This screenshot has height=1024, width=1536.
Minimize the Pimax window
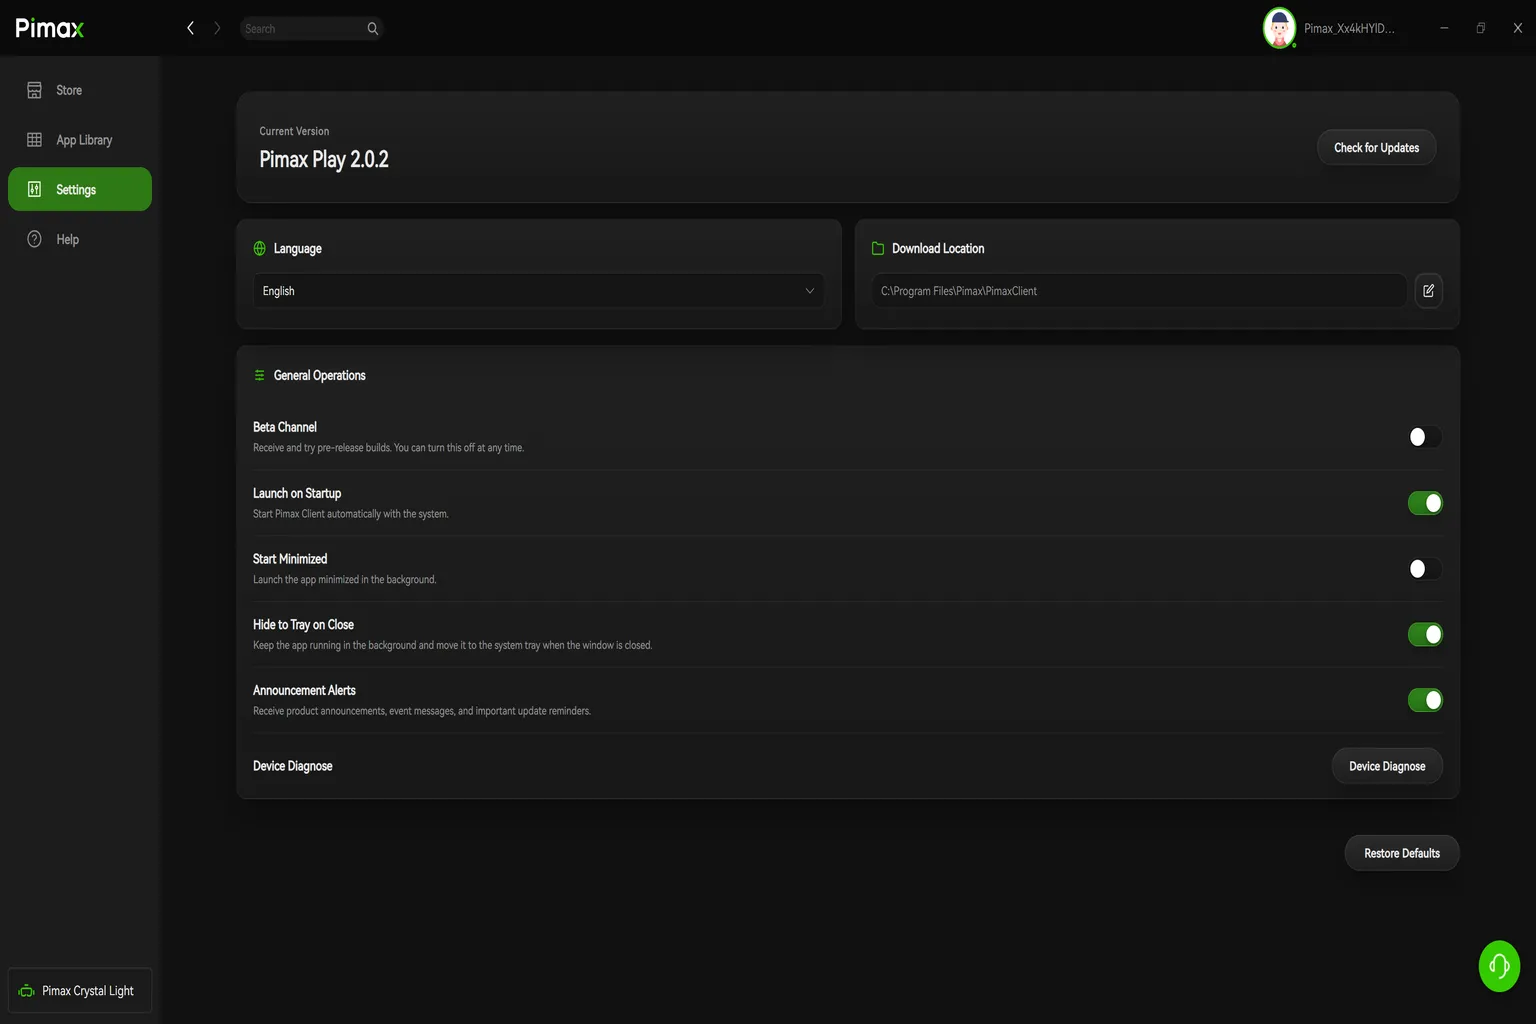1444,28
